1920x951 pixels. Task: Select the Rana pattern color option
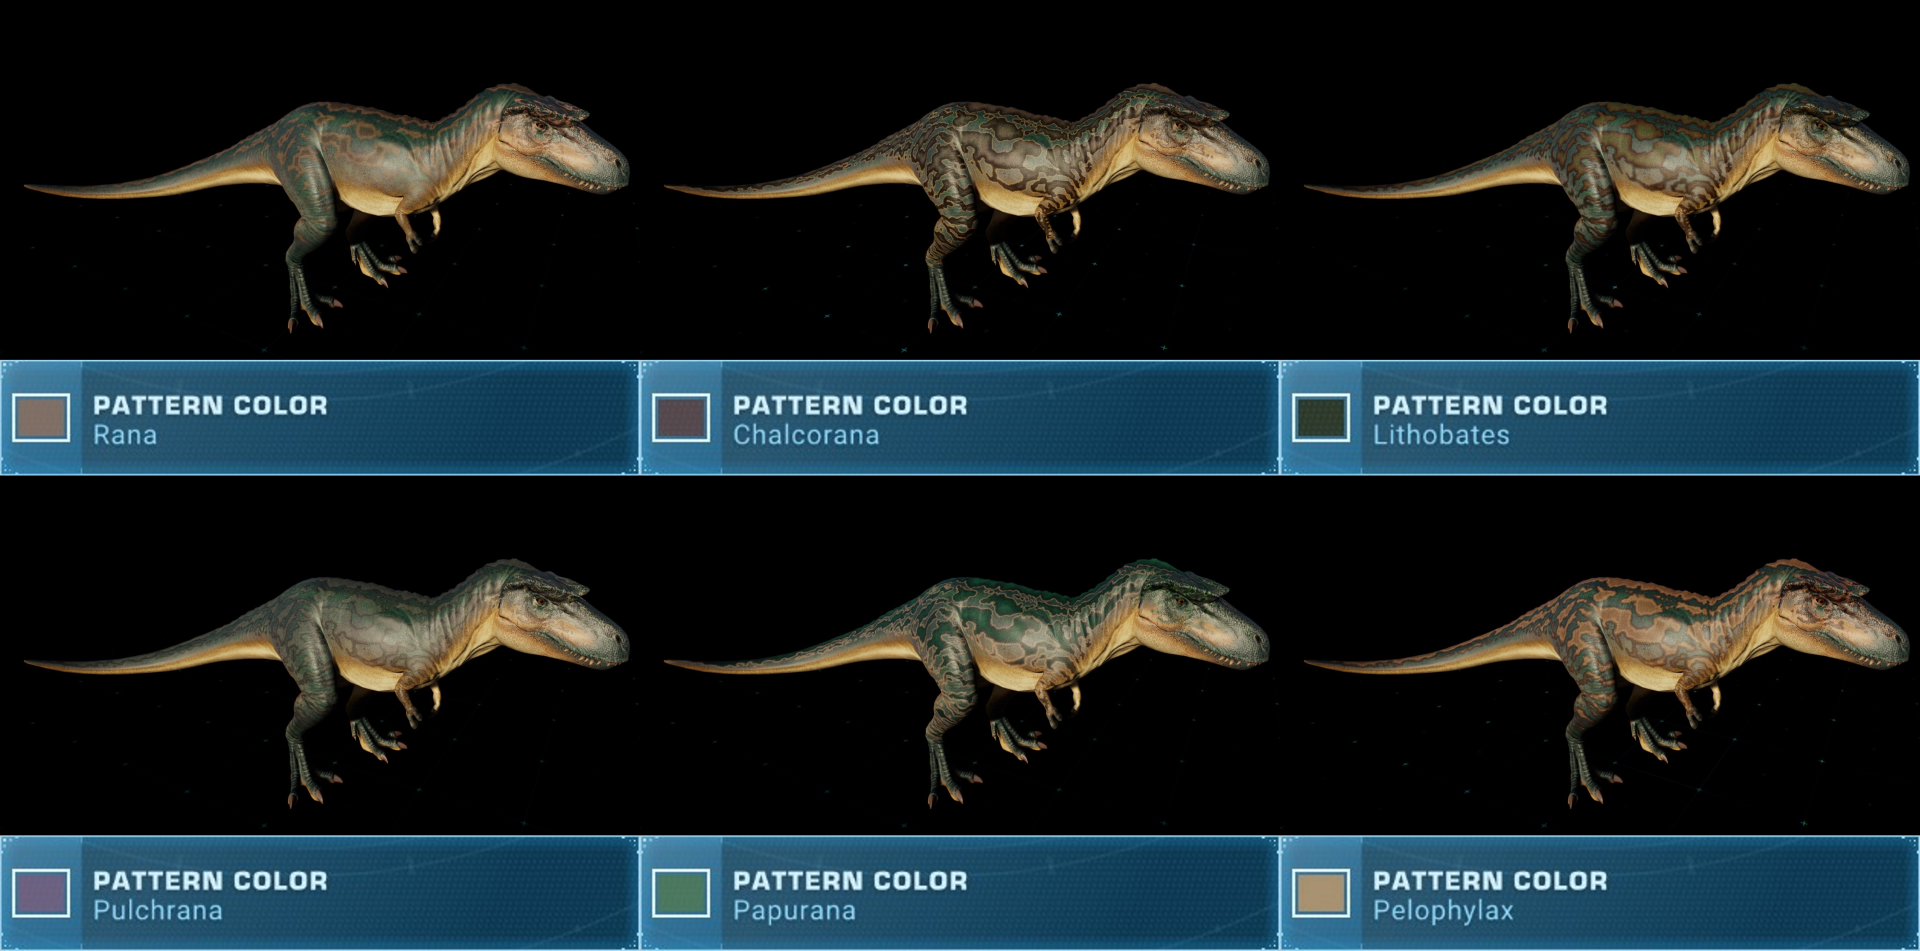click(x=319, y=418)
